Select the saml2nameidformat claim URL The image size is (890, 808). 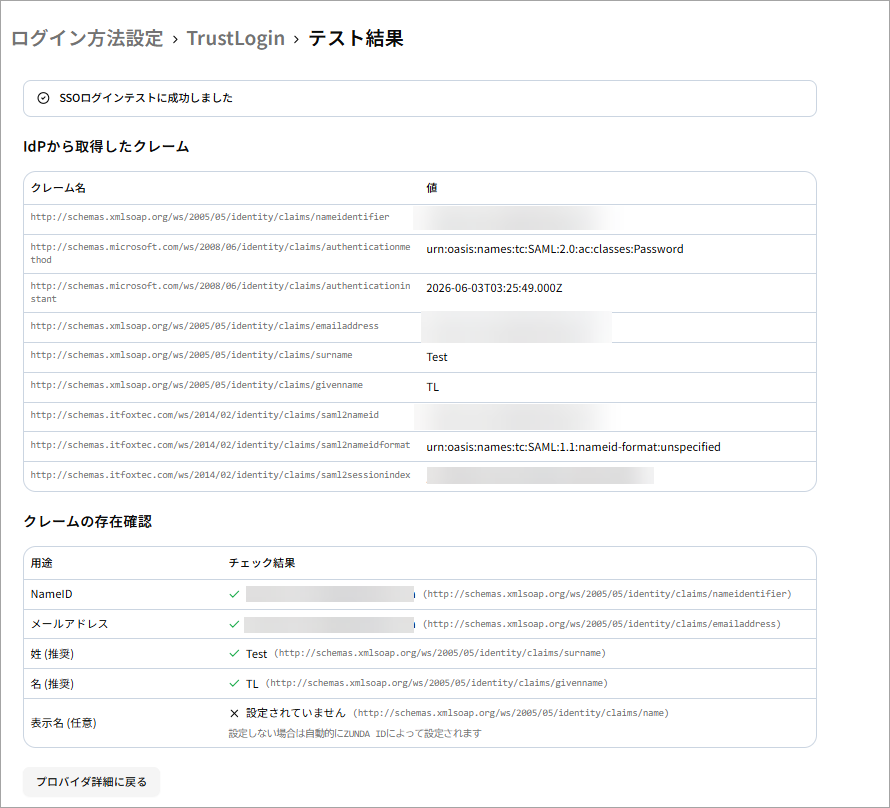(220, 445)
